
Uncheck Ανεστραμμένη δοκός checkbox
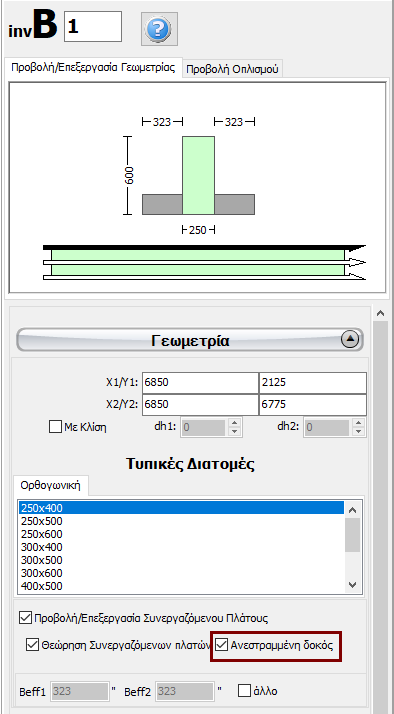(221, 645)
